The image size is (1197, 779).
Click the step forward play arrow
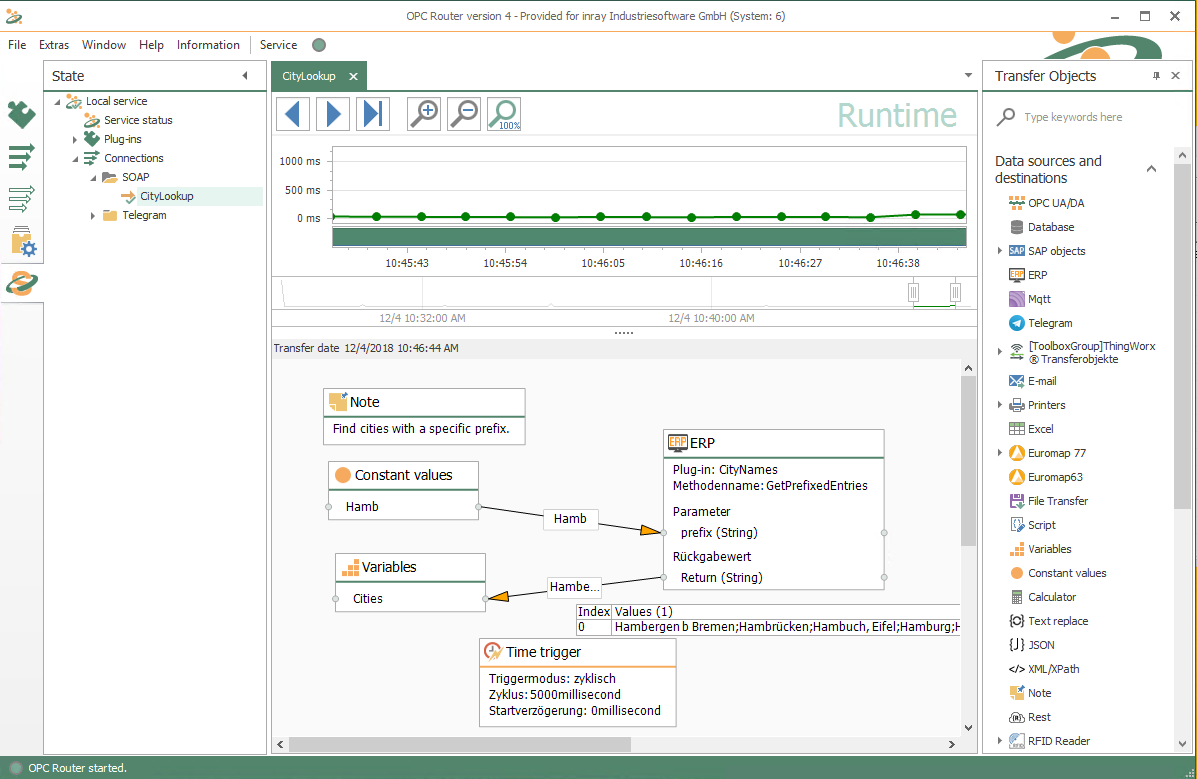click(333, 114)
